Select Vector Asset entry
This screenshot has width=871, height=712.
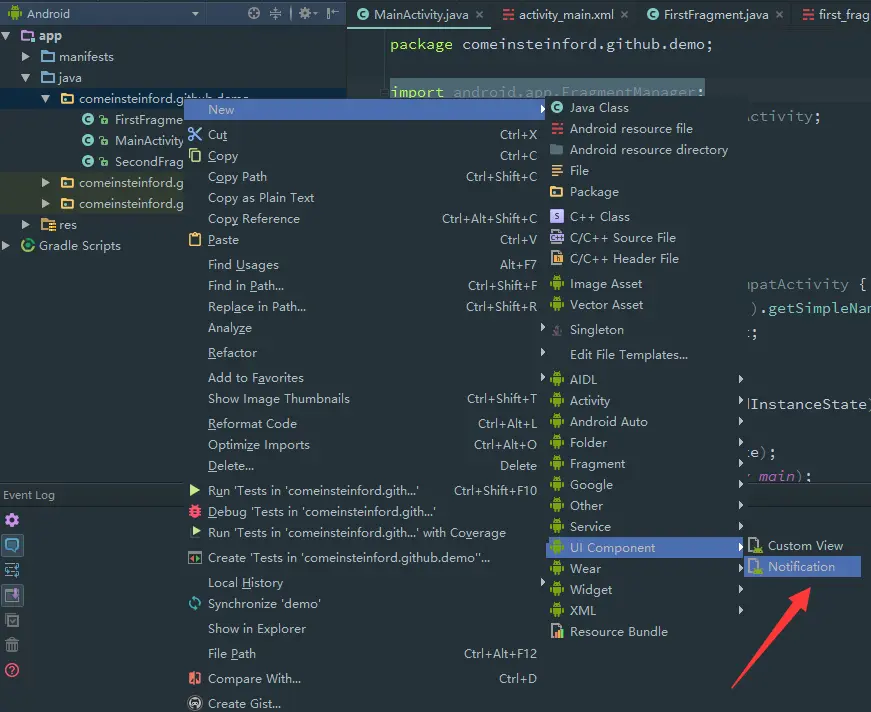tap(645, 304)
